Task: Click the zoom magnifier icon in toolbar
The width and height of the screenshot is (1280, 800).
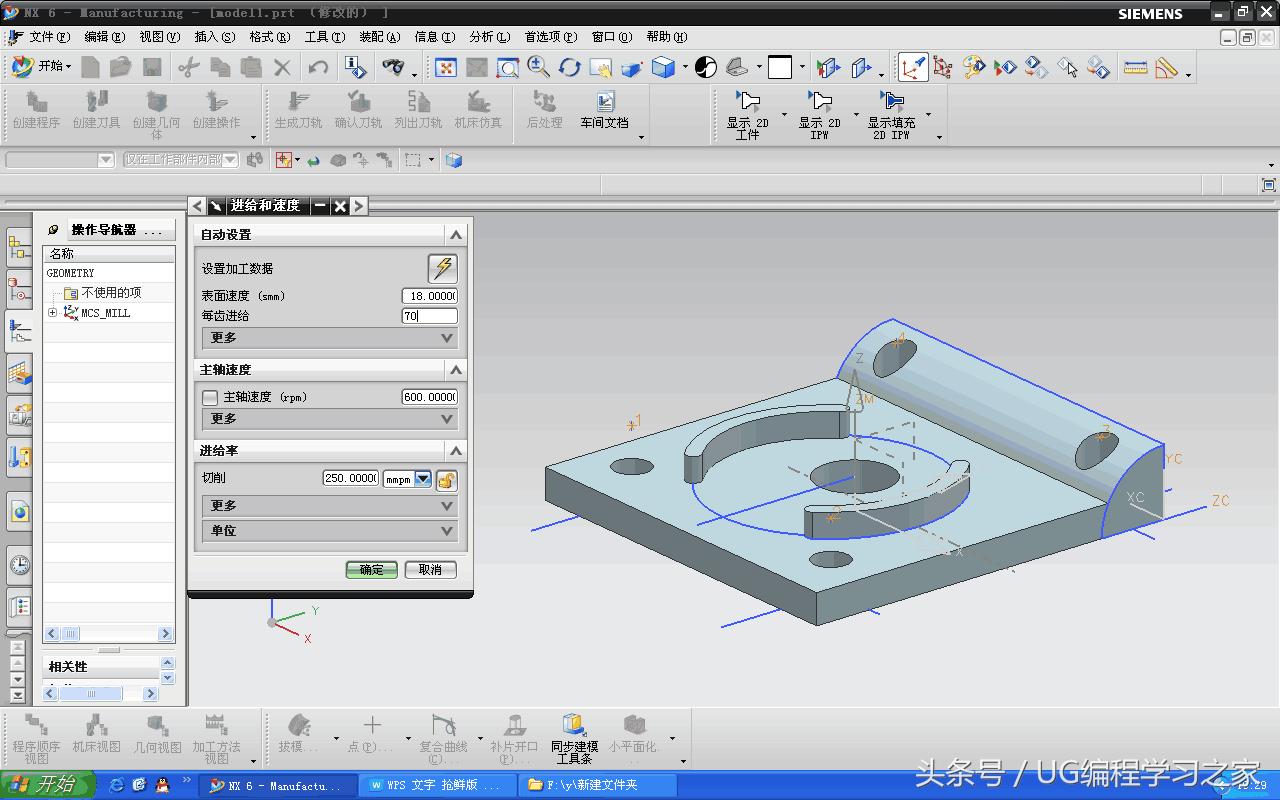Action: click(538, 67)
